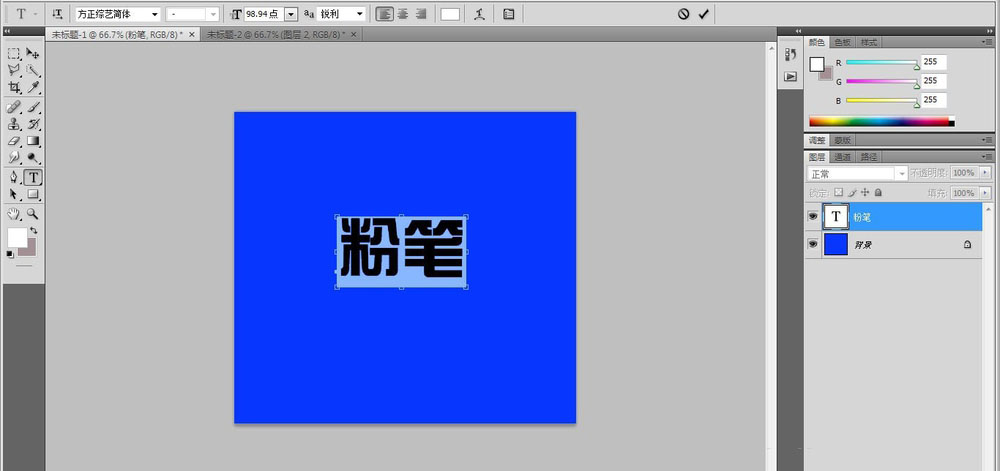1000x471 pixels.
Task: Select the Pen tool
Action: (x=13, y=177)
